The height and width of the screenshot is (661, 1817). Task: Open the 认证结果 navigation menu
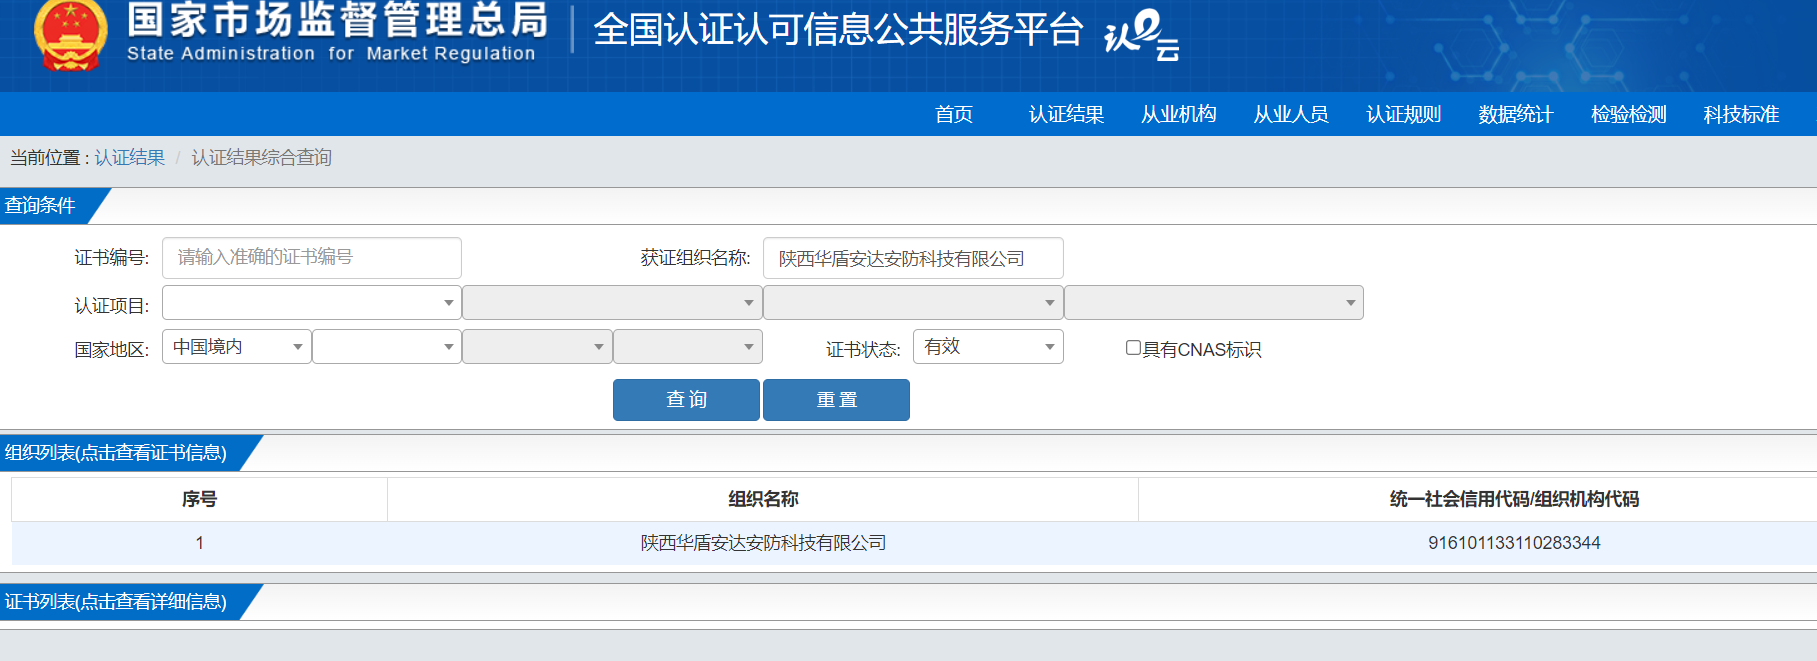click(x=1066, y=114)
